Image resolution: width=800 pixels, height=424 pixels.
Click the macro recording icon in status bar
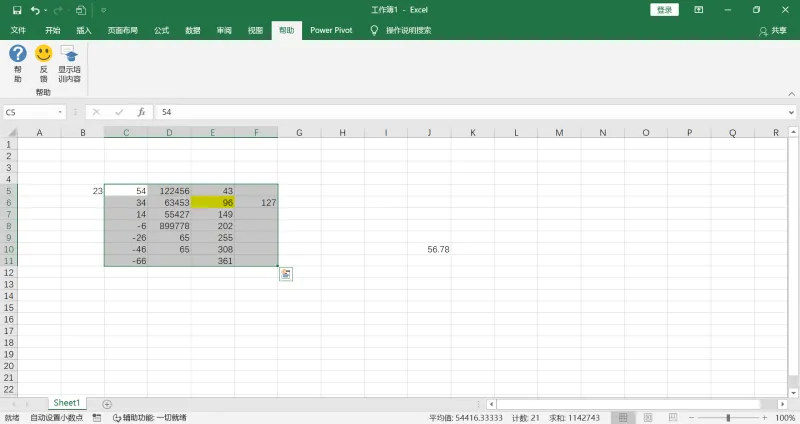pyautogui.click(x=97, y=418)
